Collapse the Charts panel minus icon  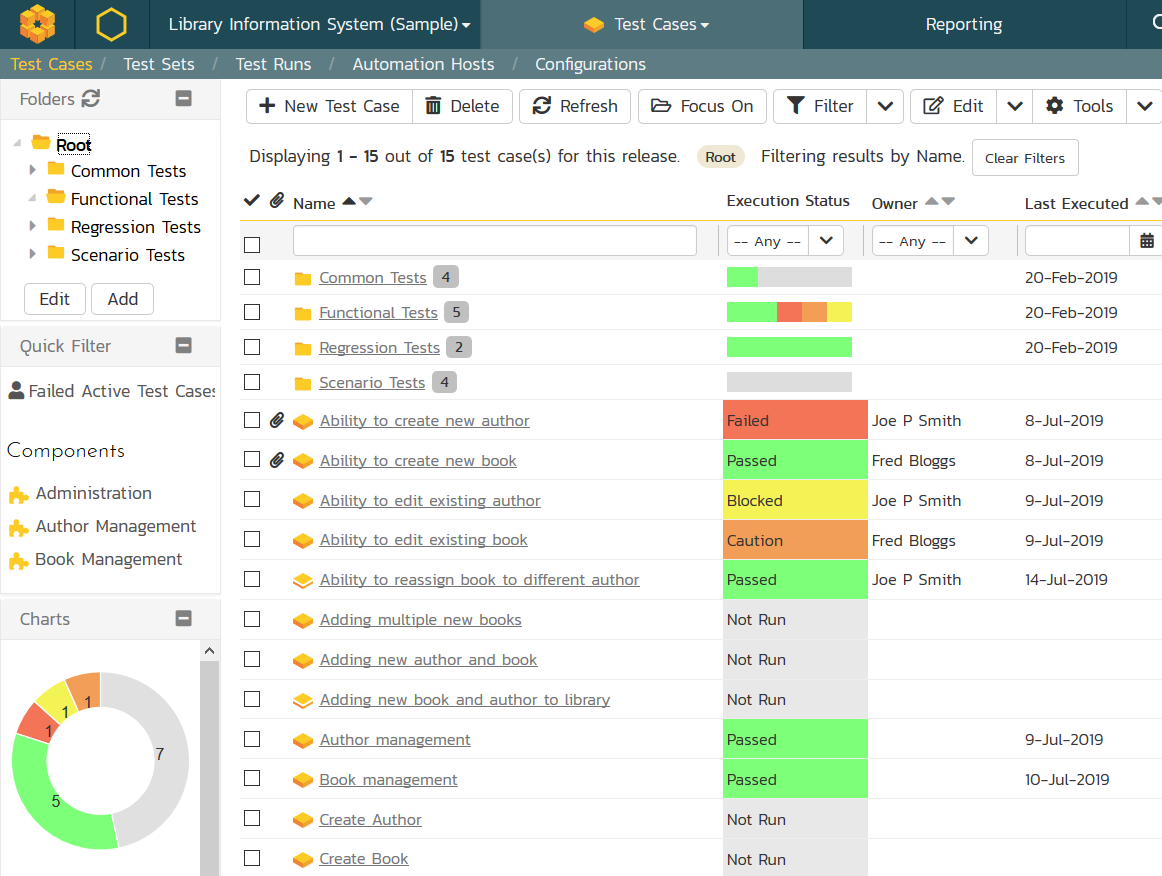tap(183, 619)
